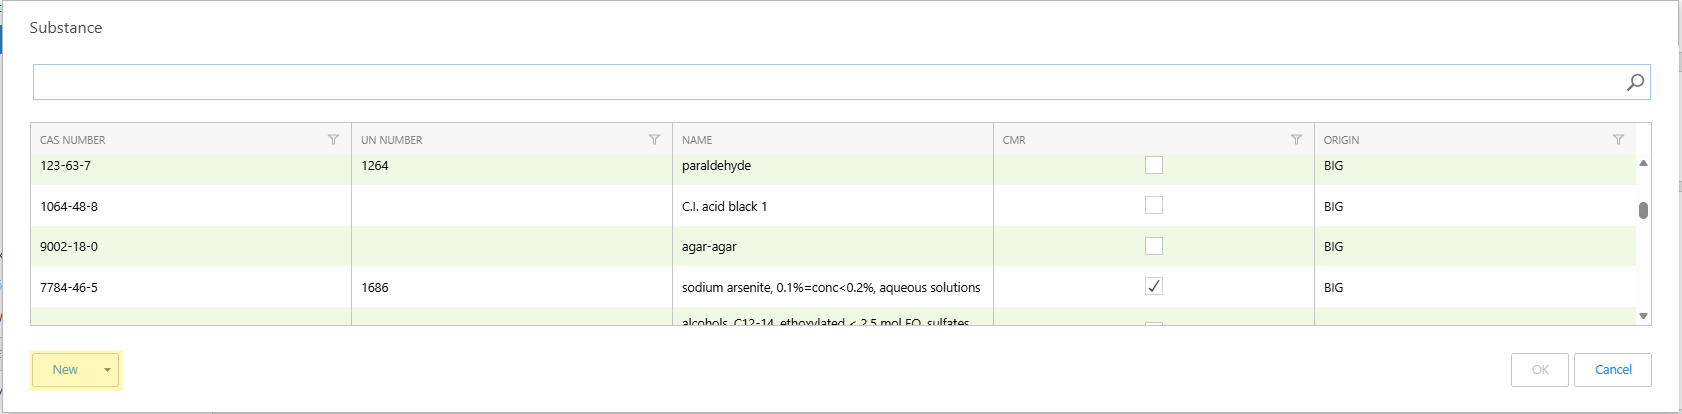Confirm with the OK button
The height and width of the screenshot is (414, 1682).
[x=1540, y=370]
